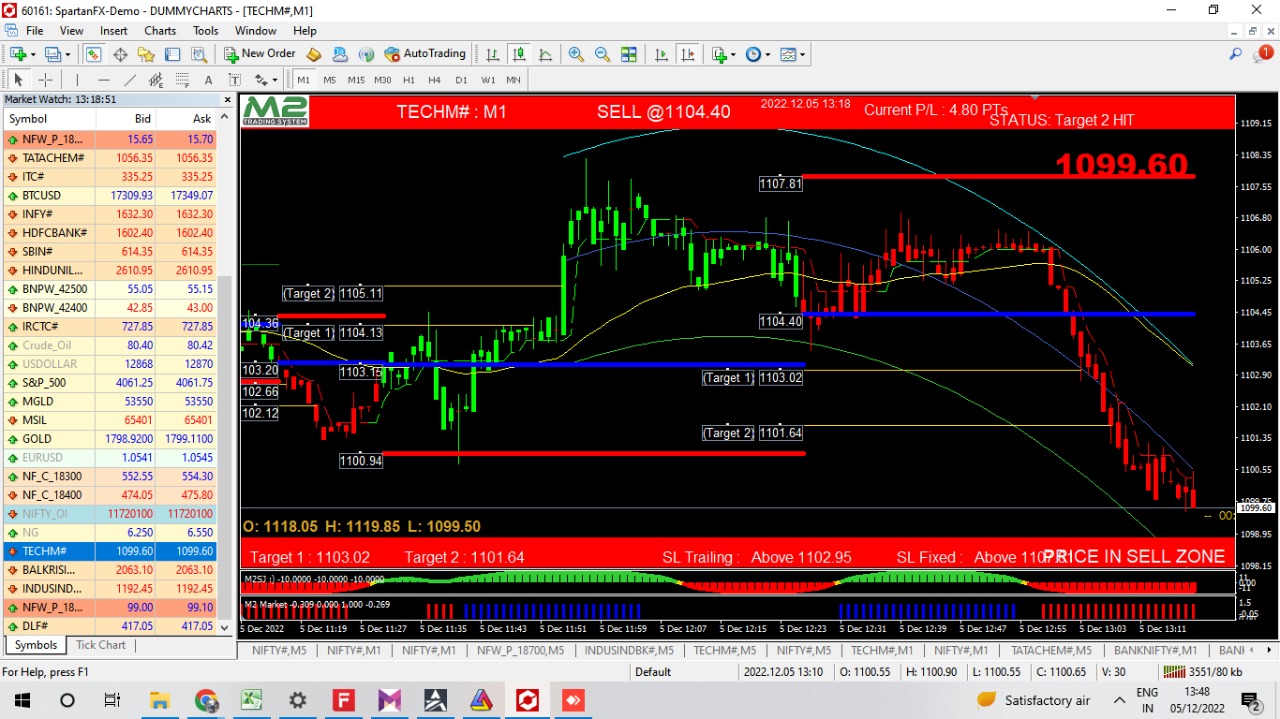Click the New Order button

click(260, 54)
